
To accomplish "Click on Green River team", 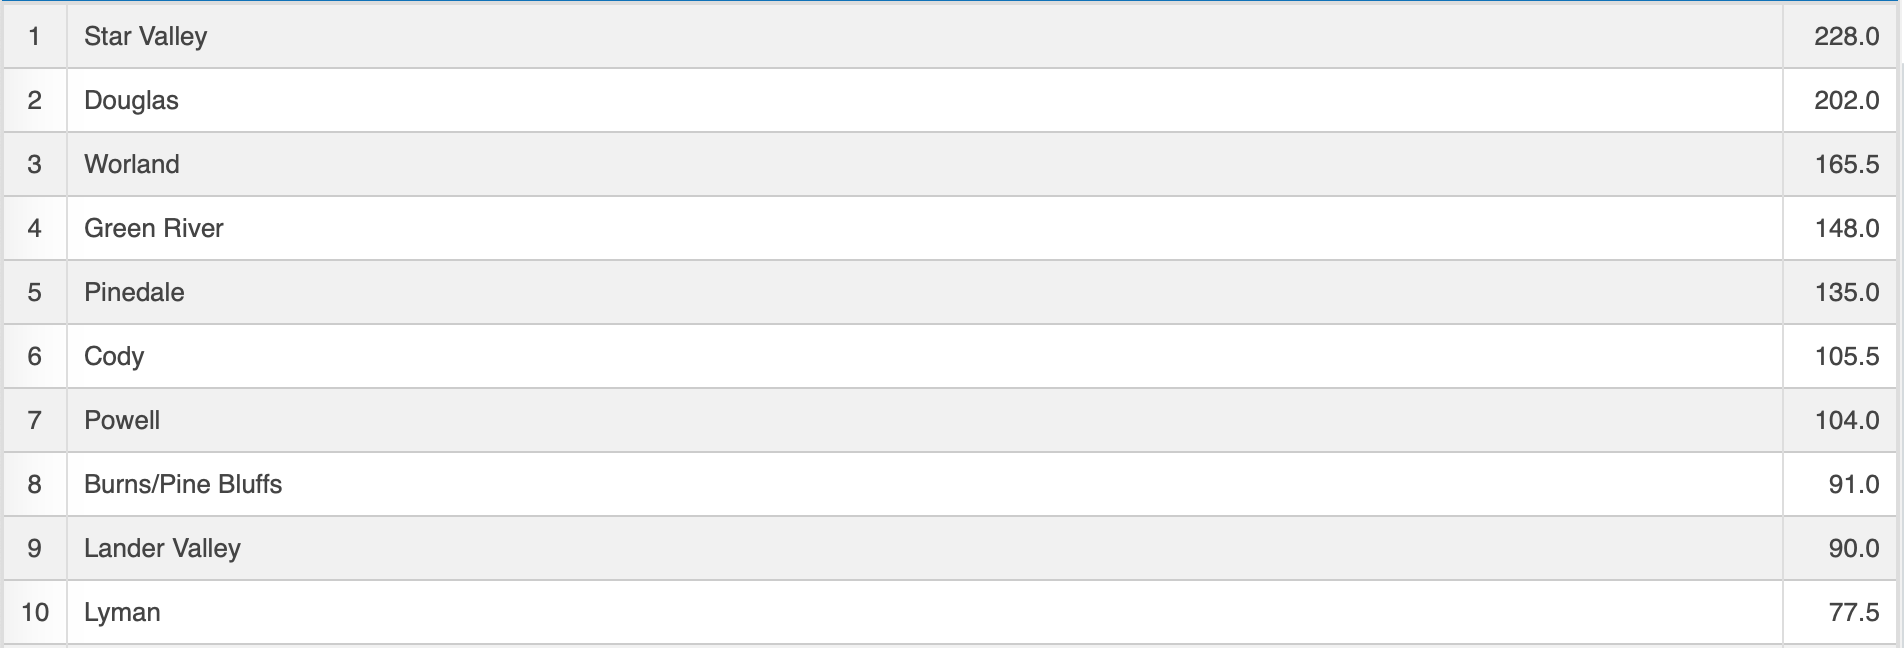I will coord(154,228).
